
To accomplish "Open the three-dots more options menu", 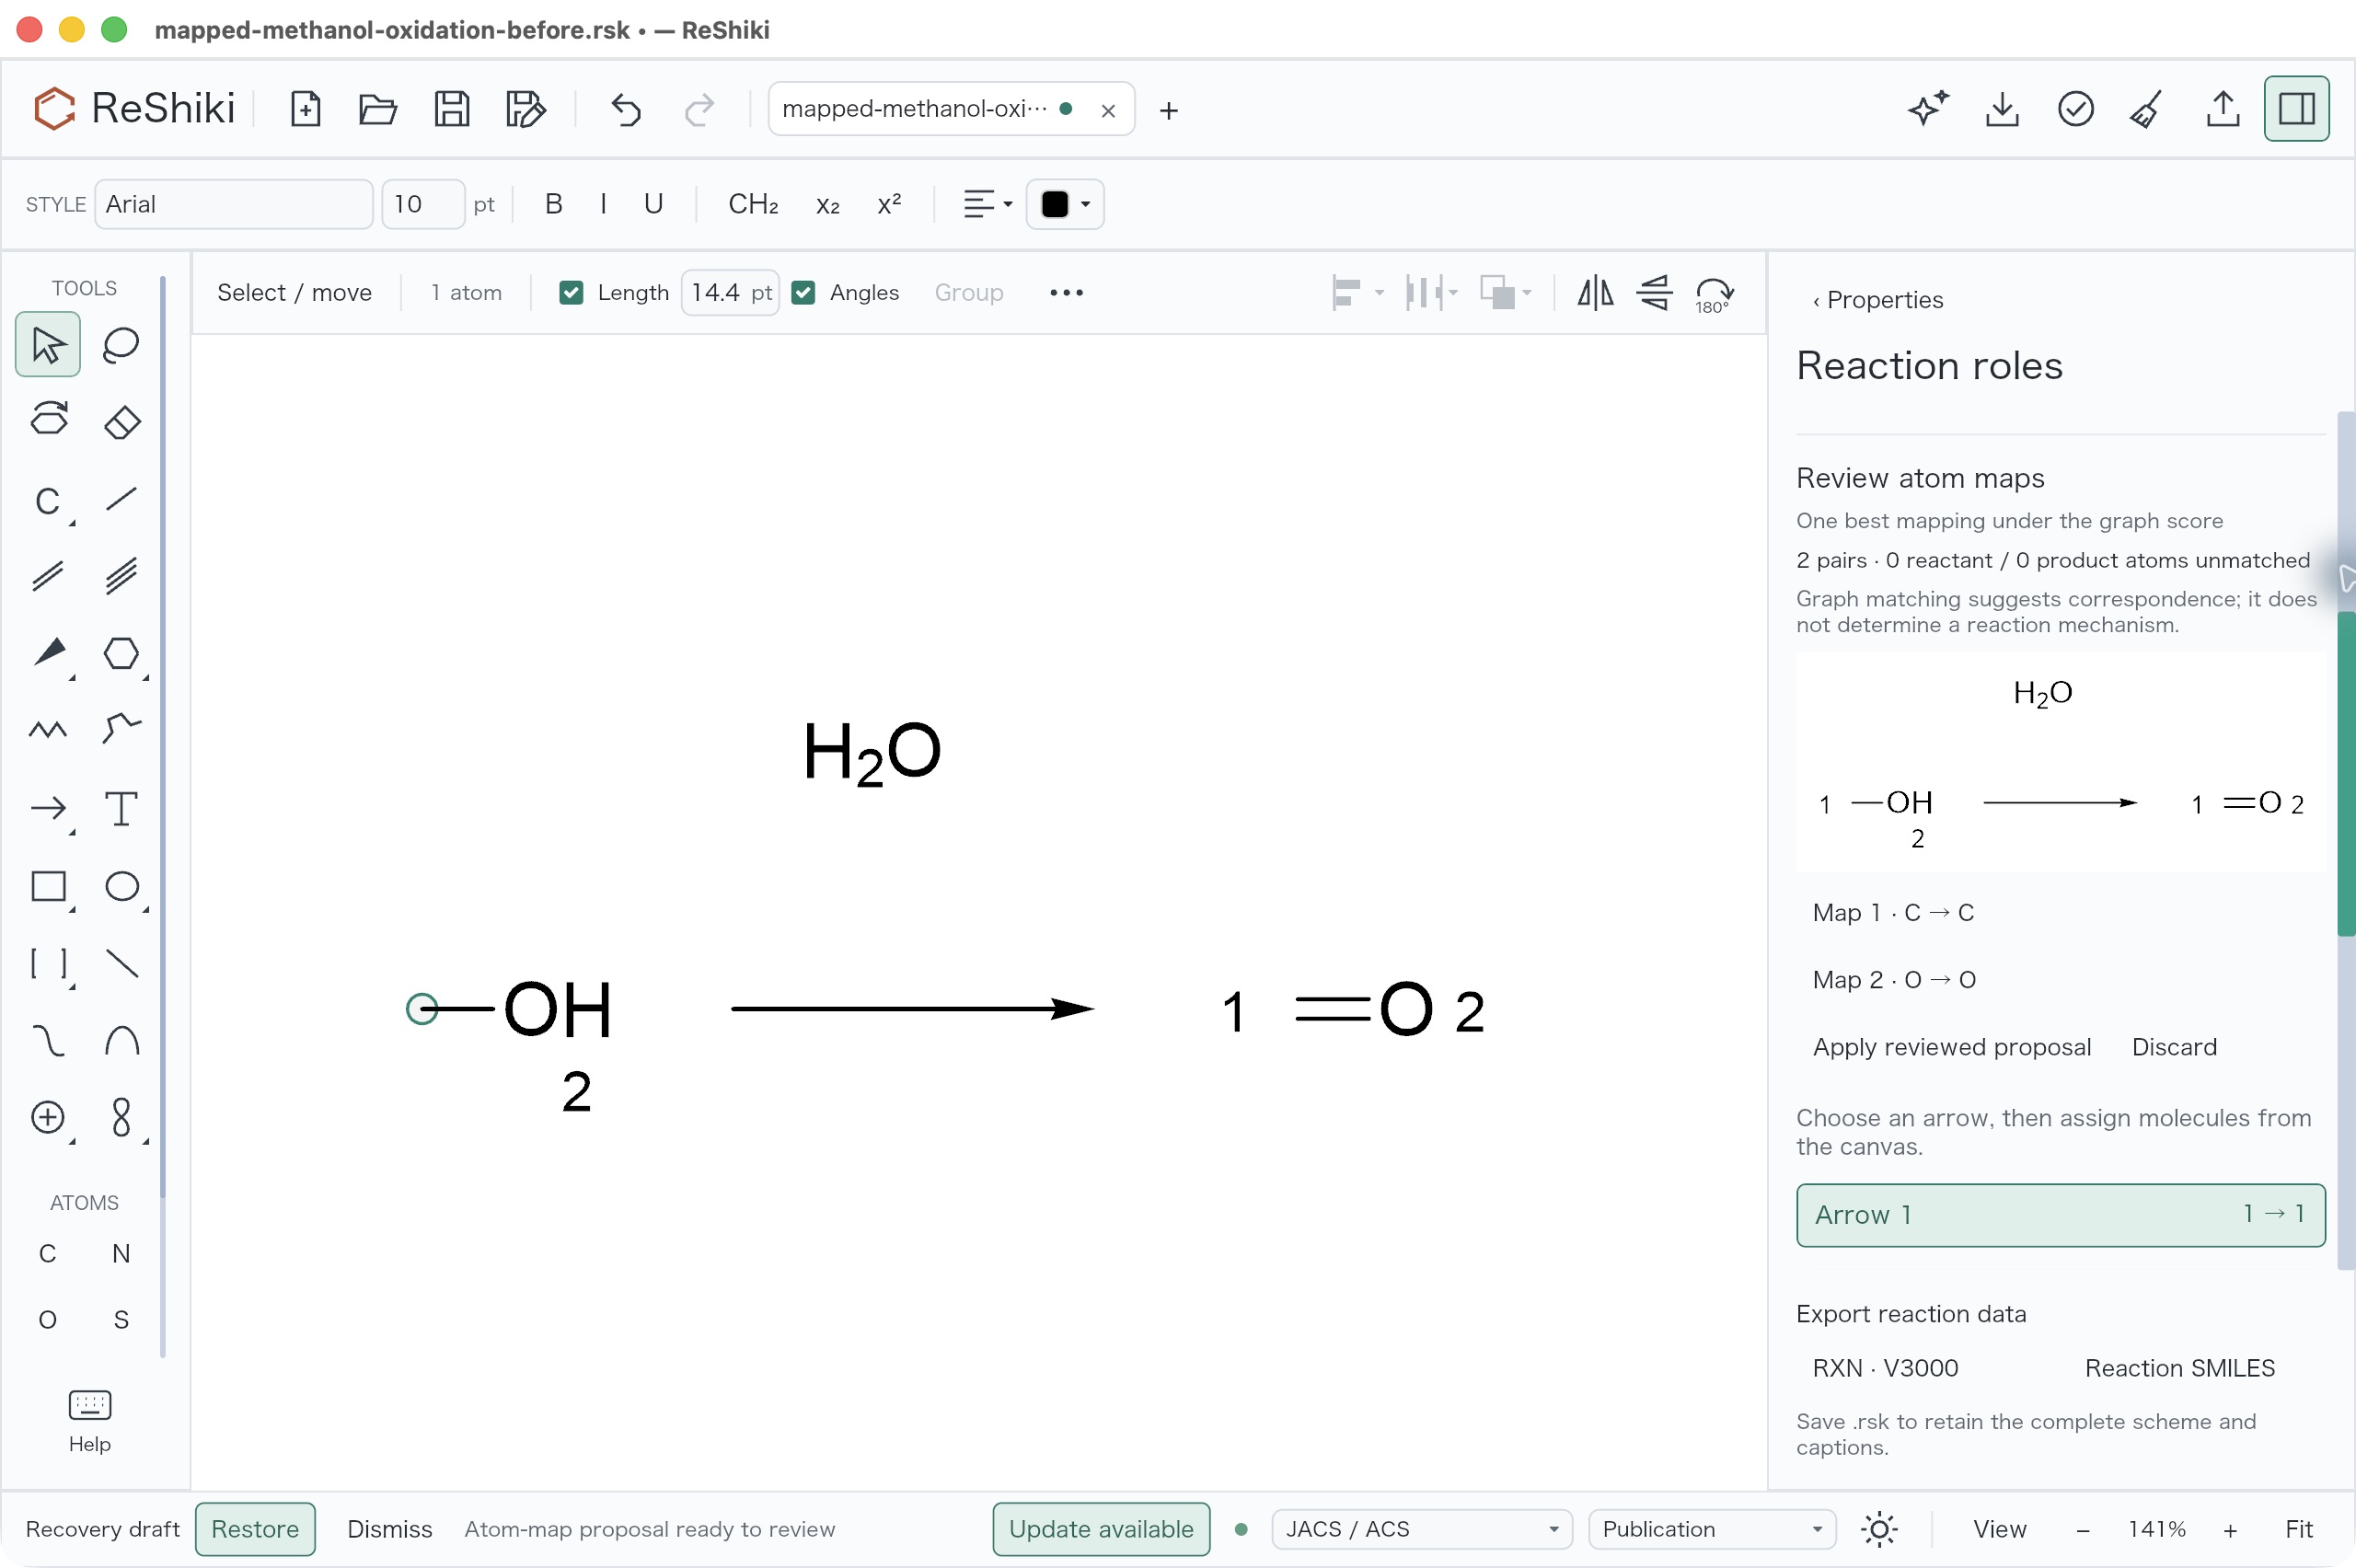I will tap(1066, 293).
